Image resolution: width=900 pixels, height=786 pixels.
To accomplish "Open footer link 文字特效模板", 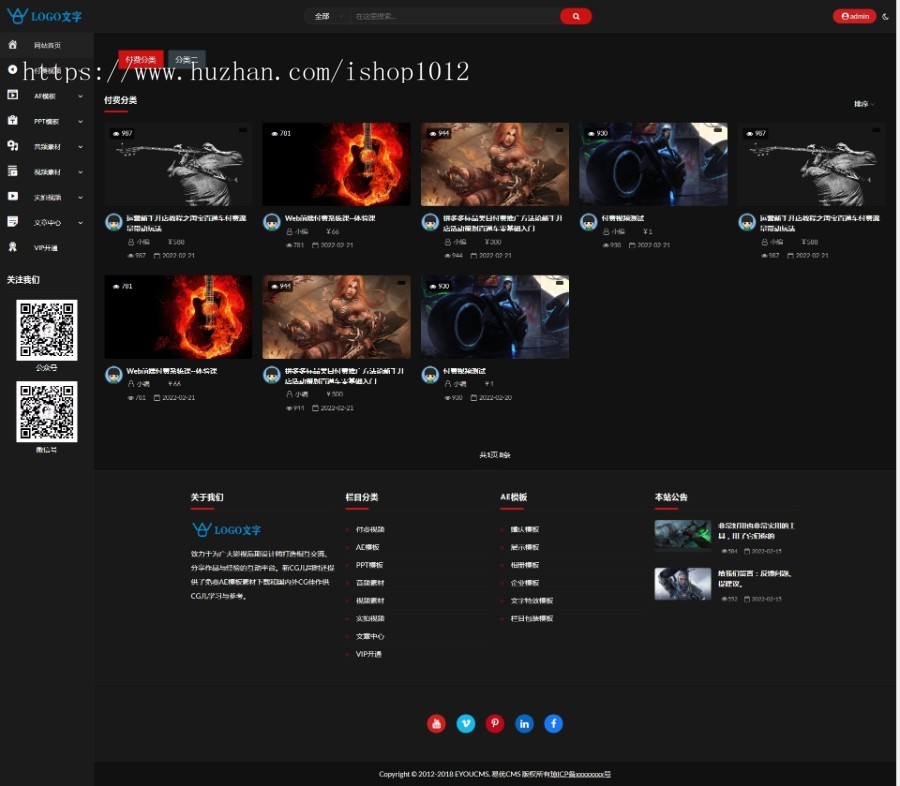I will (532, 601).
